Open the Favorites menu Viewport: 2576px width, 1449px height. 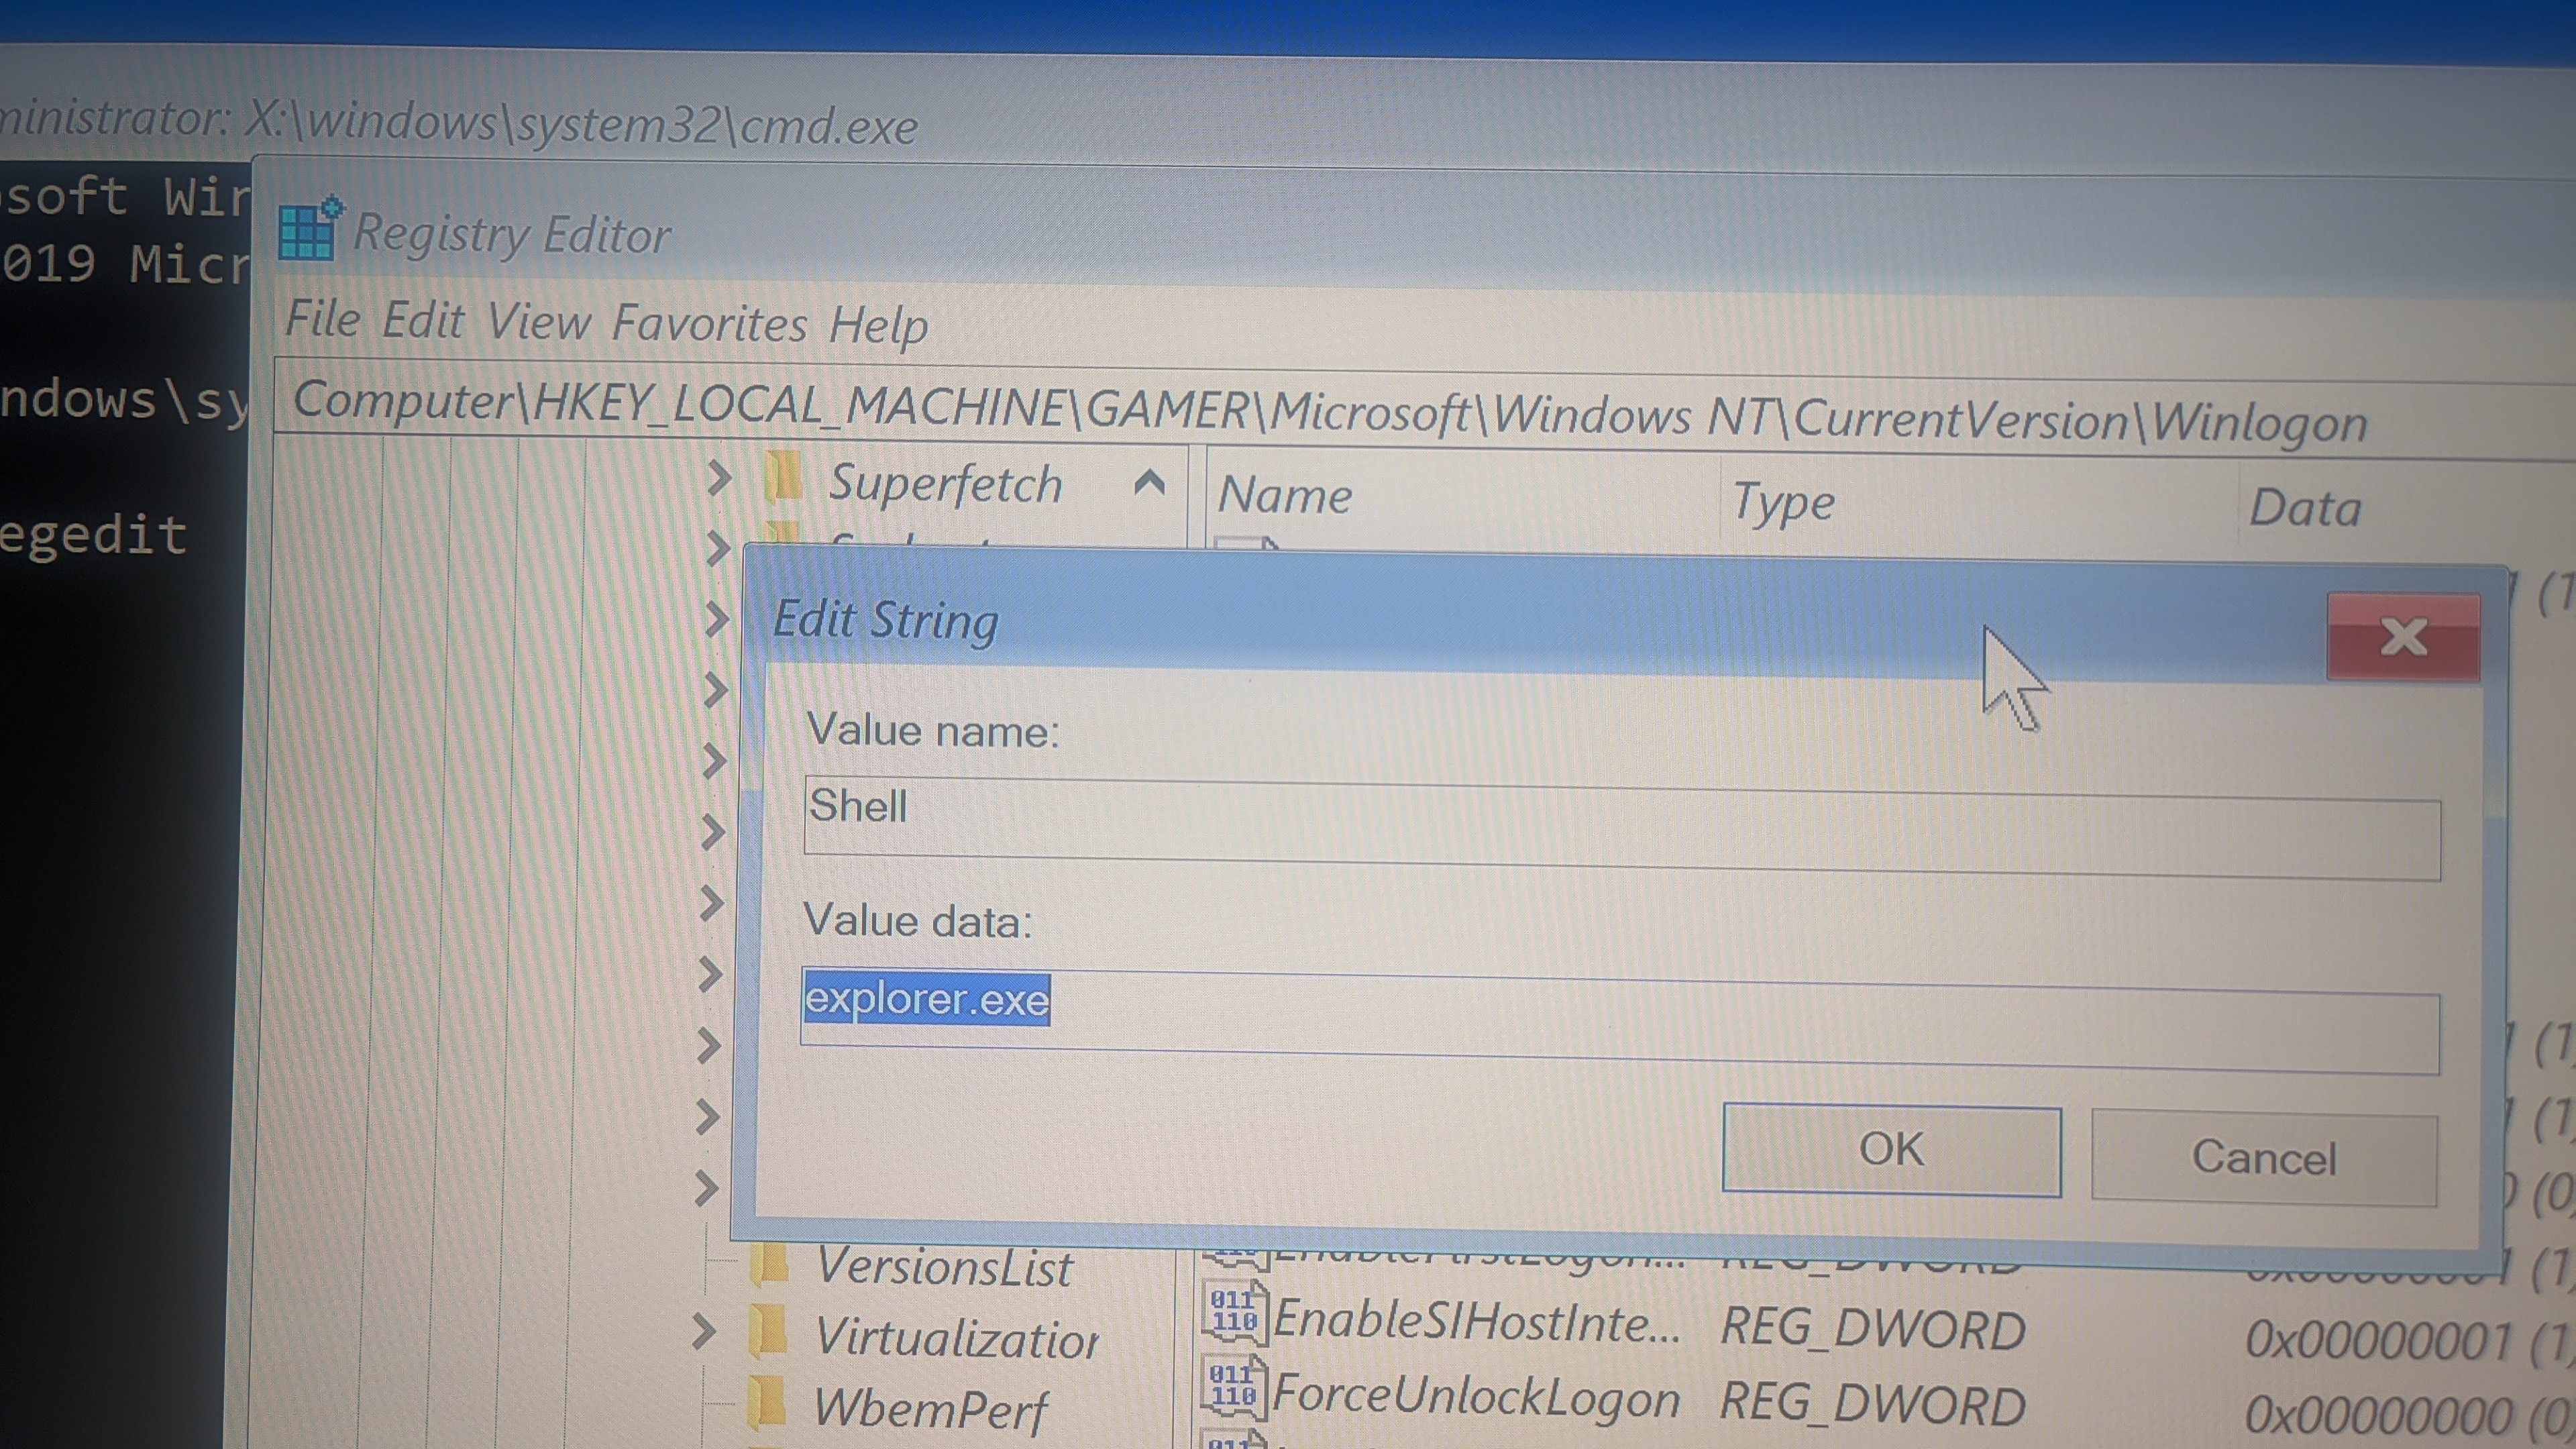click(x=709, y=324)
